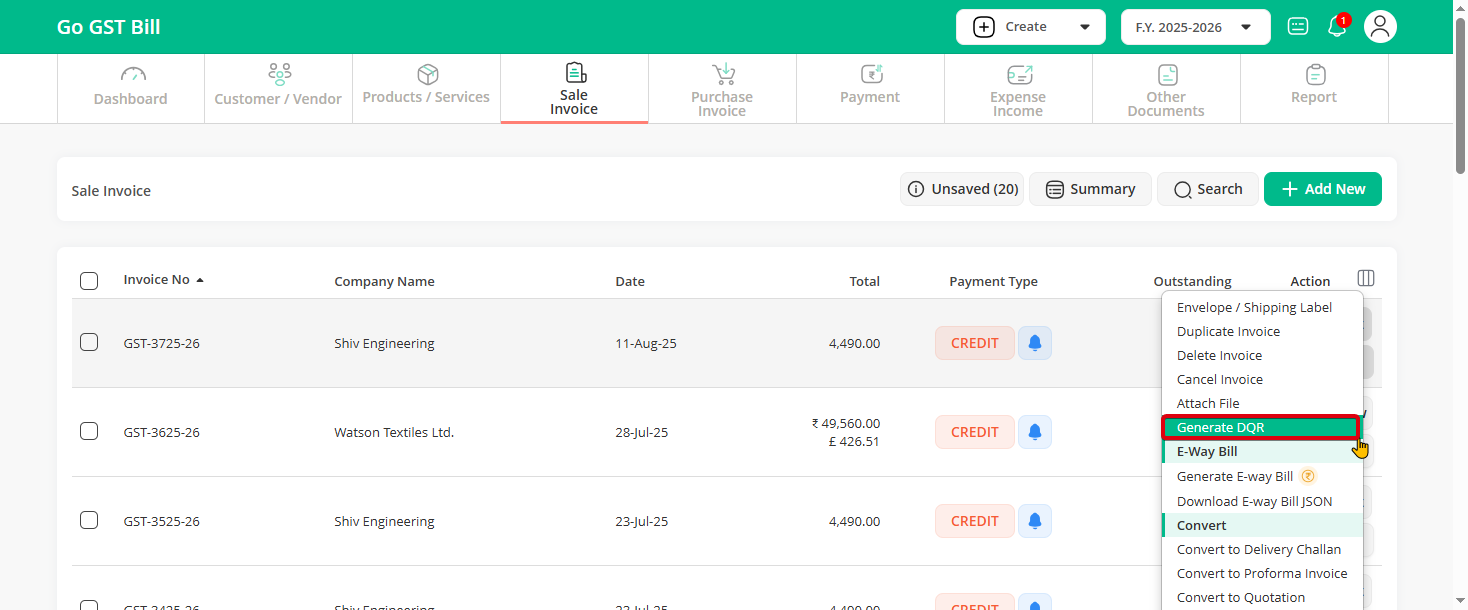Click the notification bell icon in header

click(x=1336, y=27)
